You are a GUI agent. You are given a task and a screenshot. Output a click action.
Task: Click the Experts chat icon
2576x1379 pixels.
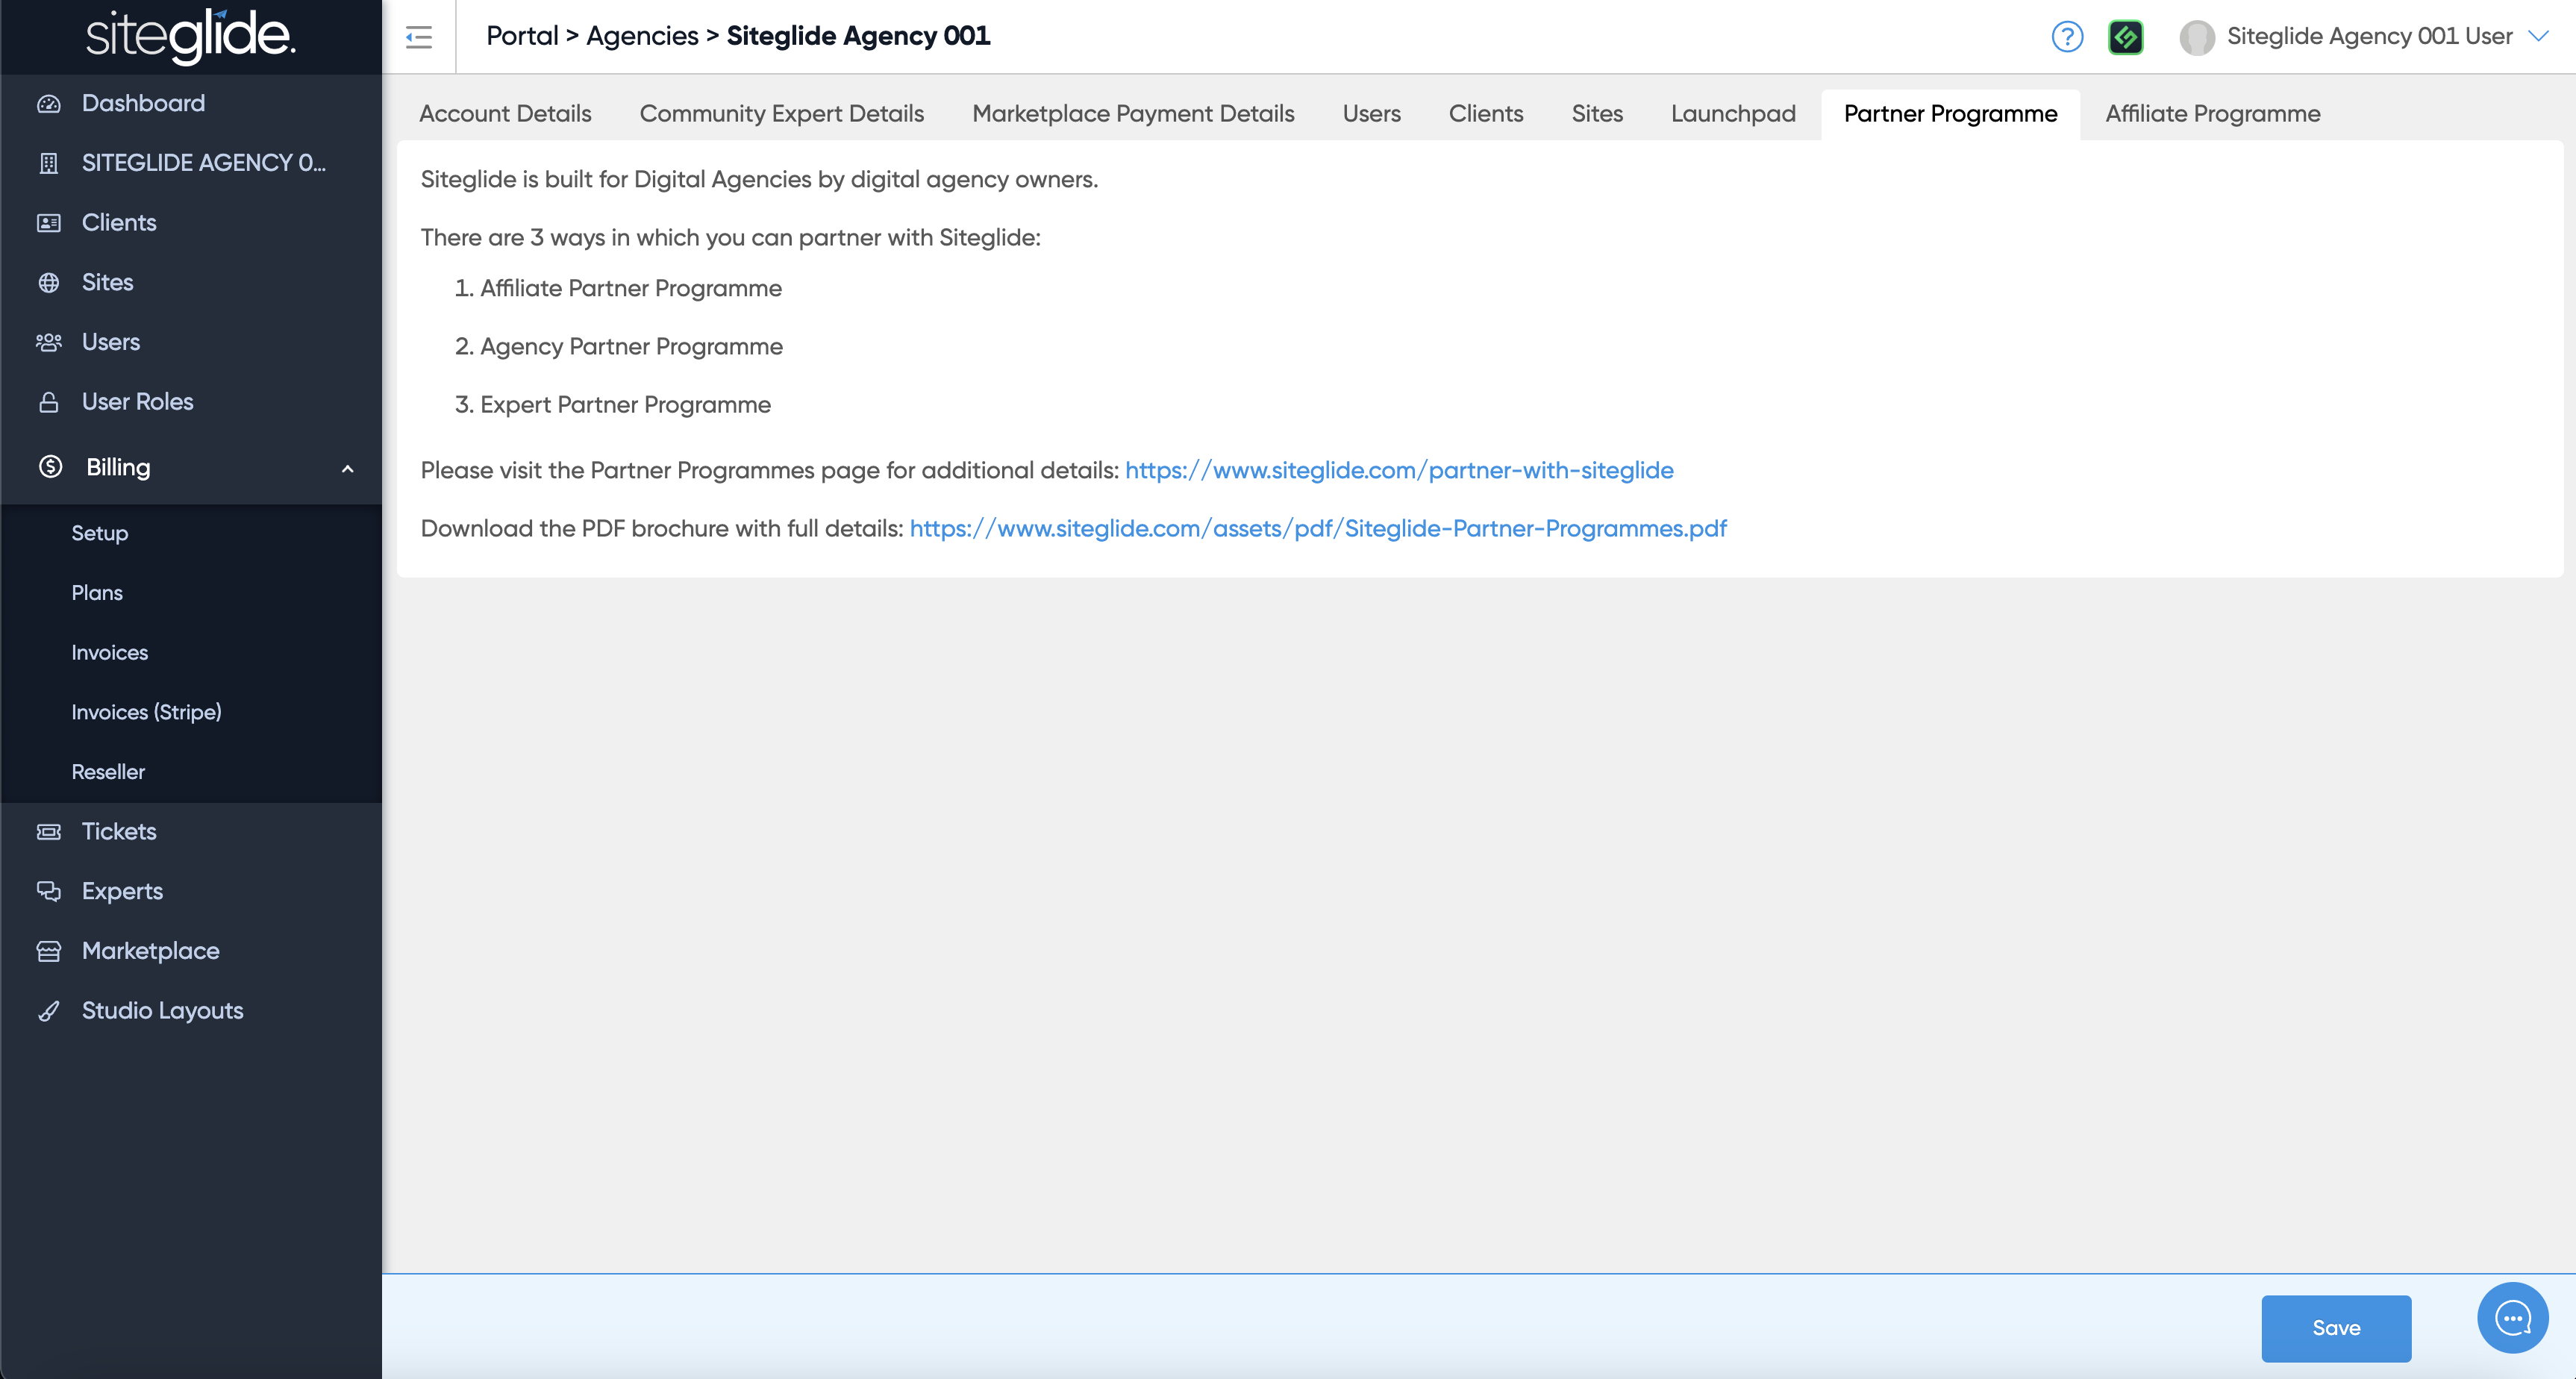(48, 891)
